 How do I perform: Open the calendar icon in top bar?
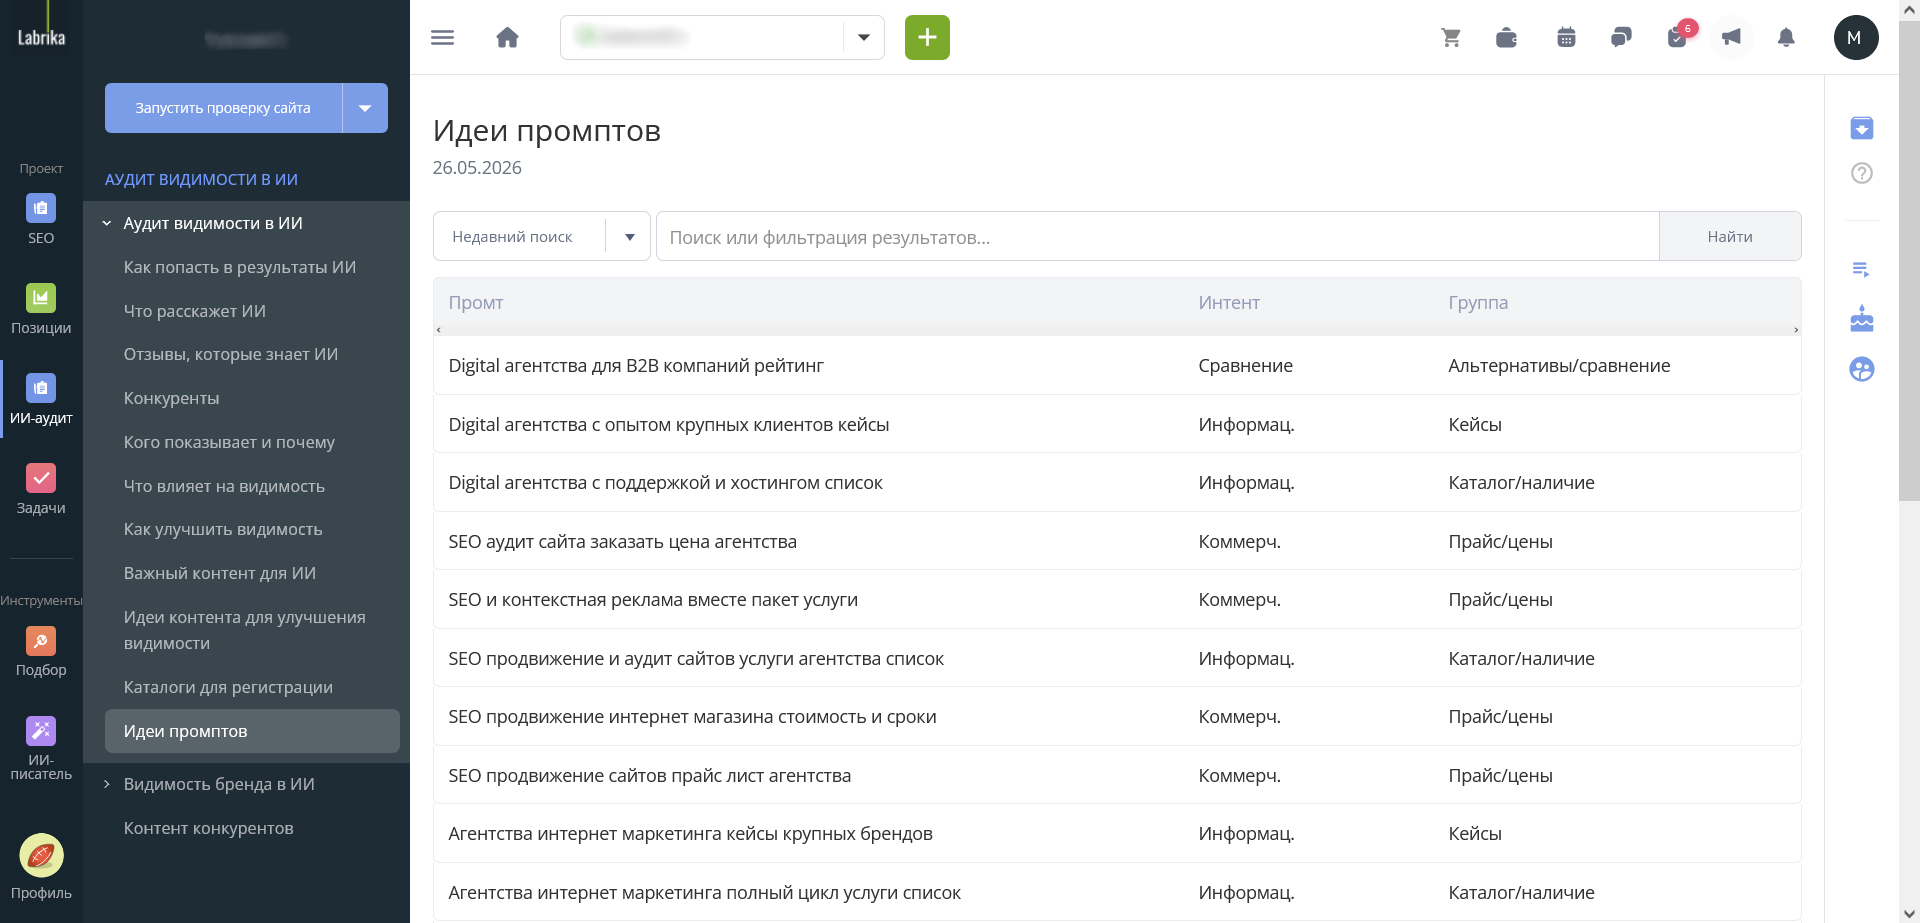click(1566, 38)
